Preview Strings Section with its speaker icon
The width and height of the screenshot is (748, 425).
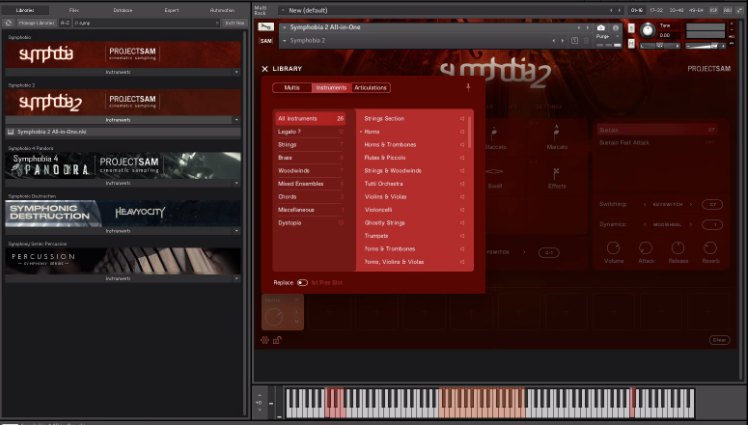(462, 118)
